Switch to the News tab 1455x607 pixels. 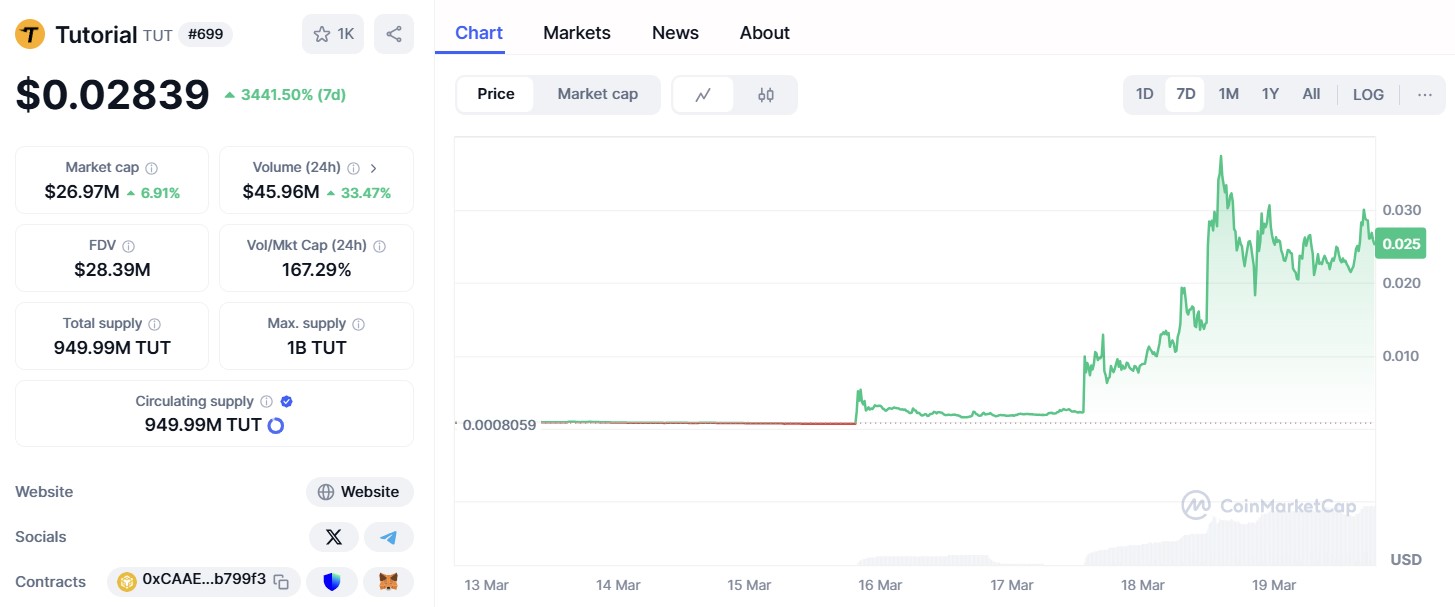click(675, 33)
